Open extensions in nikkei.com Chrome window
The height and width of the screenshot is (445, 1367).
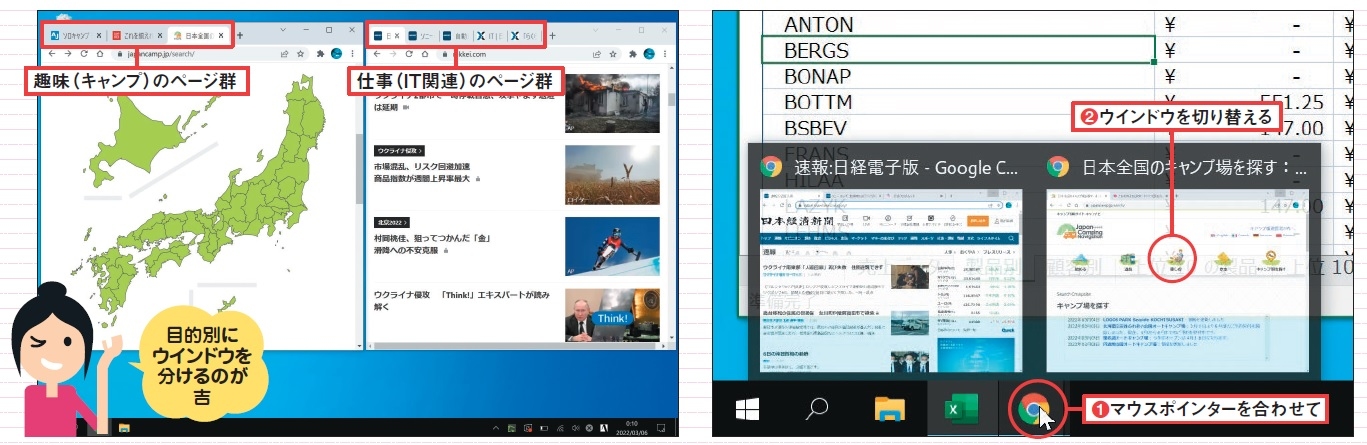click(633, 54)
